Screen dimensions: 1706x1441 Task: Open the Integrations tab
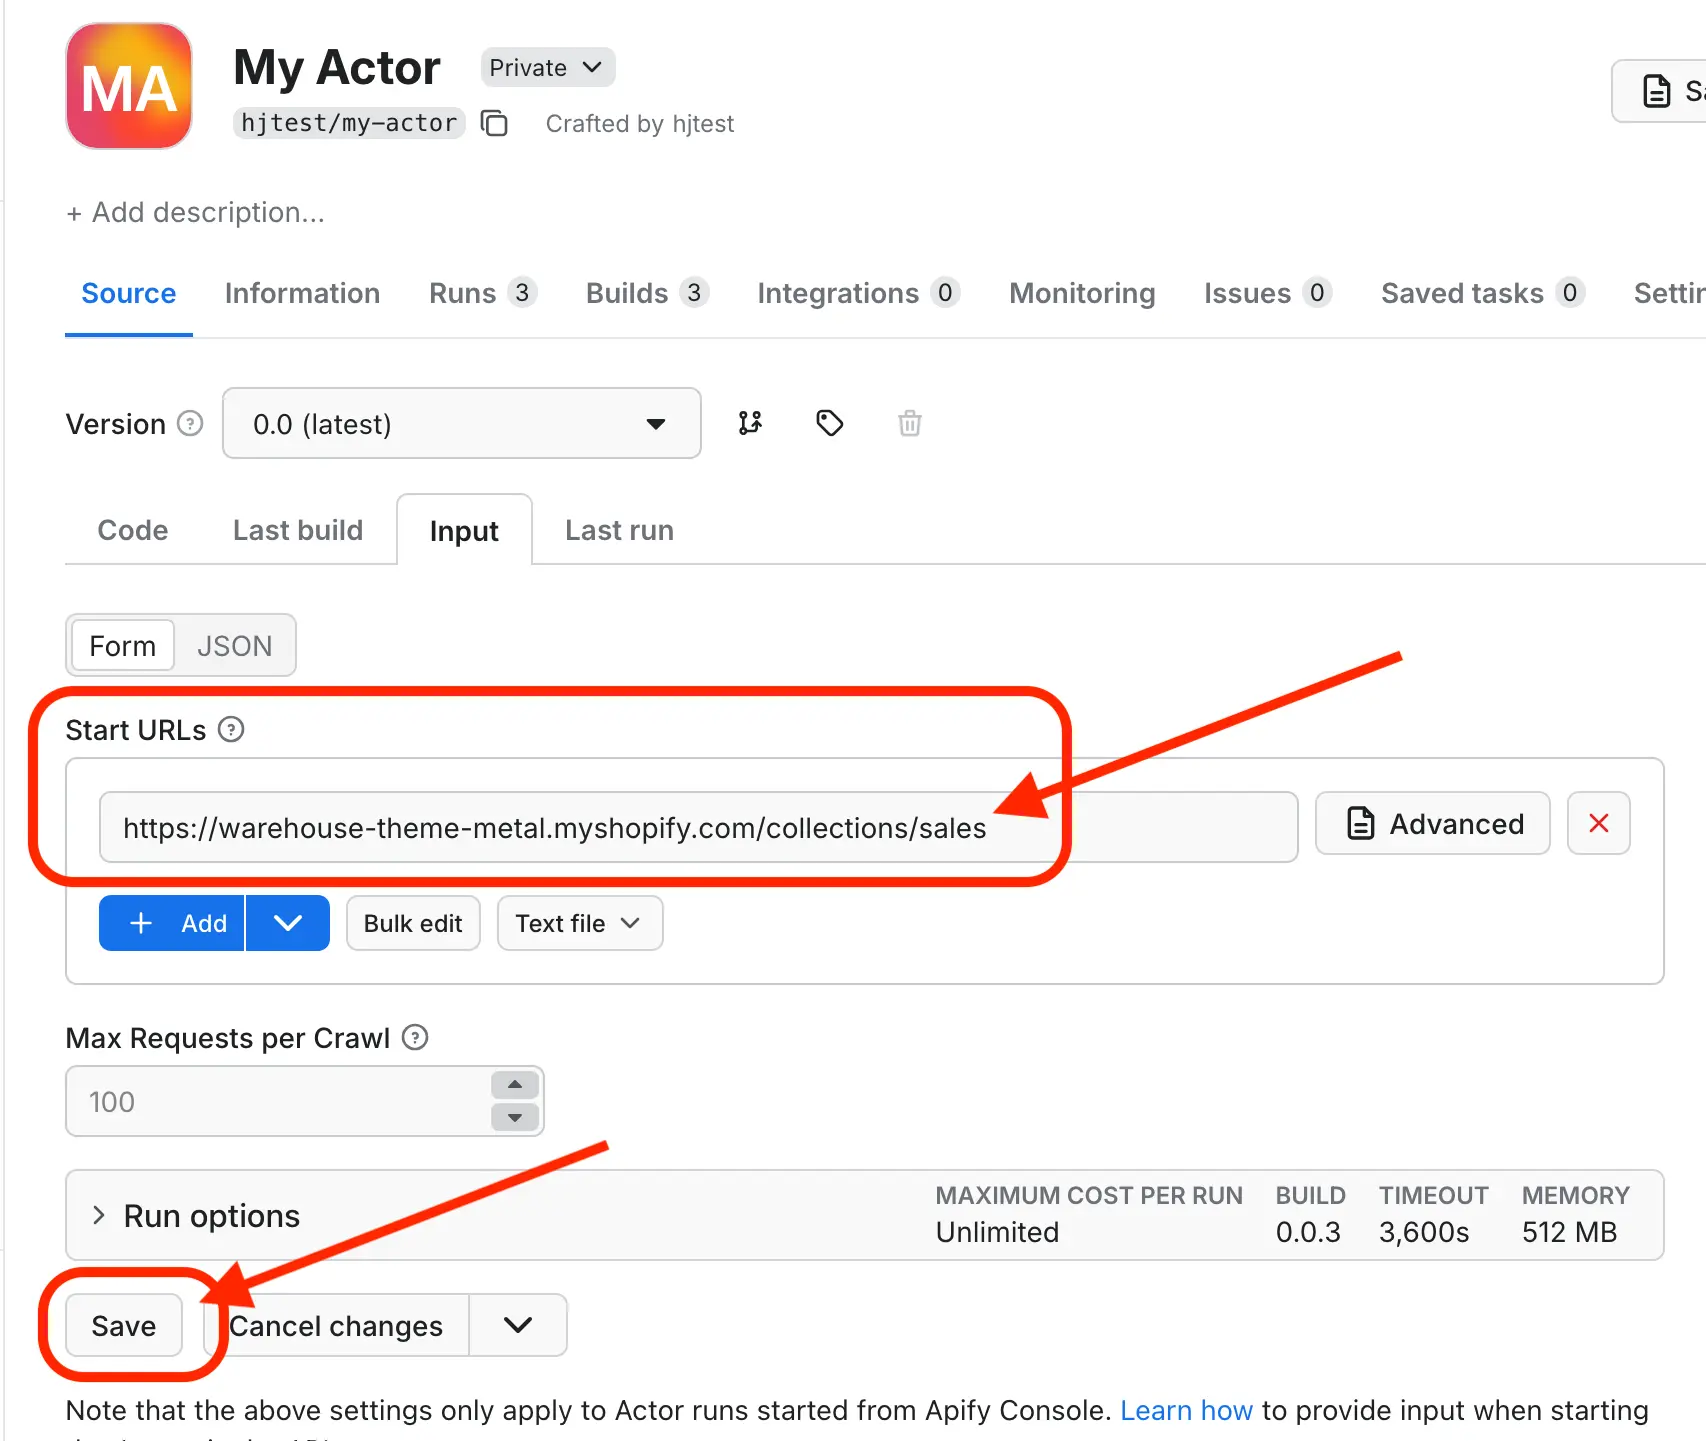(858, 293)
